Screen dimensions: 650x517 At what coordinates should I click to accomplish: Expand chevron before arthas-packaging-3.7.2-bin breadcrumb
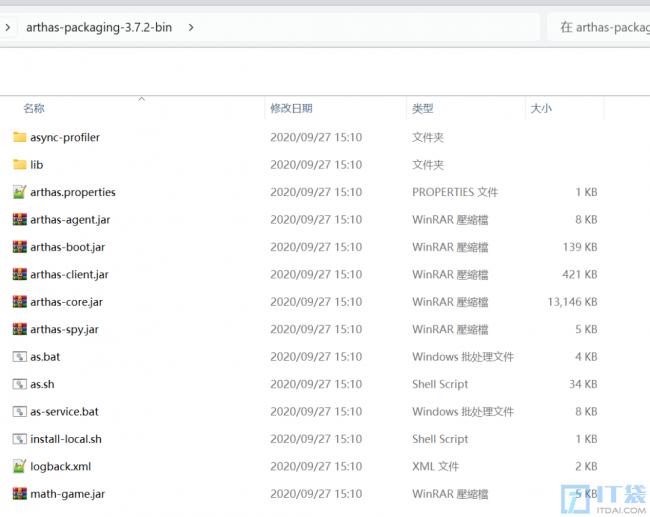(7, 27)
